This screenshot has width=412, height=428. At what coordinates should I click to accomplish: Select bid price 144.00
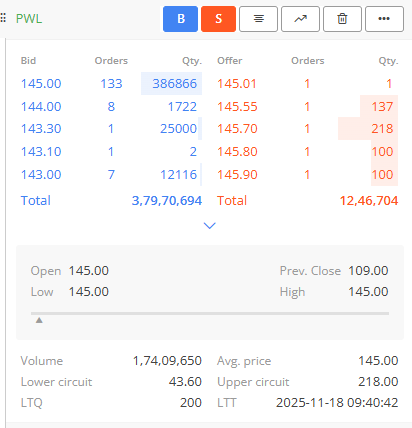[x=41, y=107]
